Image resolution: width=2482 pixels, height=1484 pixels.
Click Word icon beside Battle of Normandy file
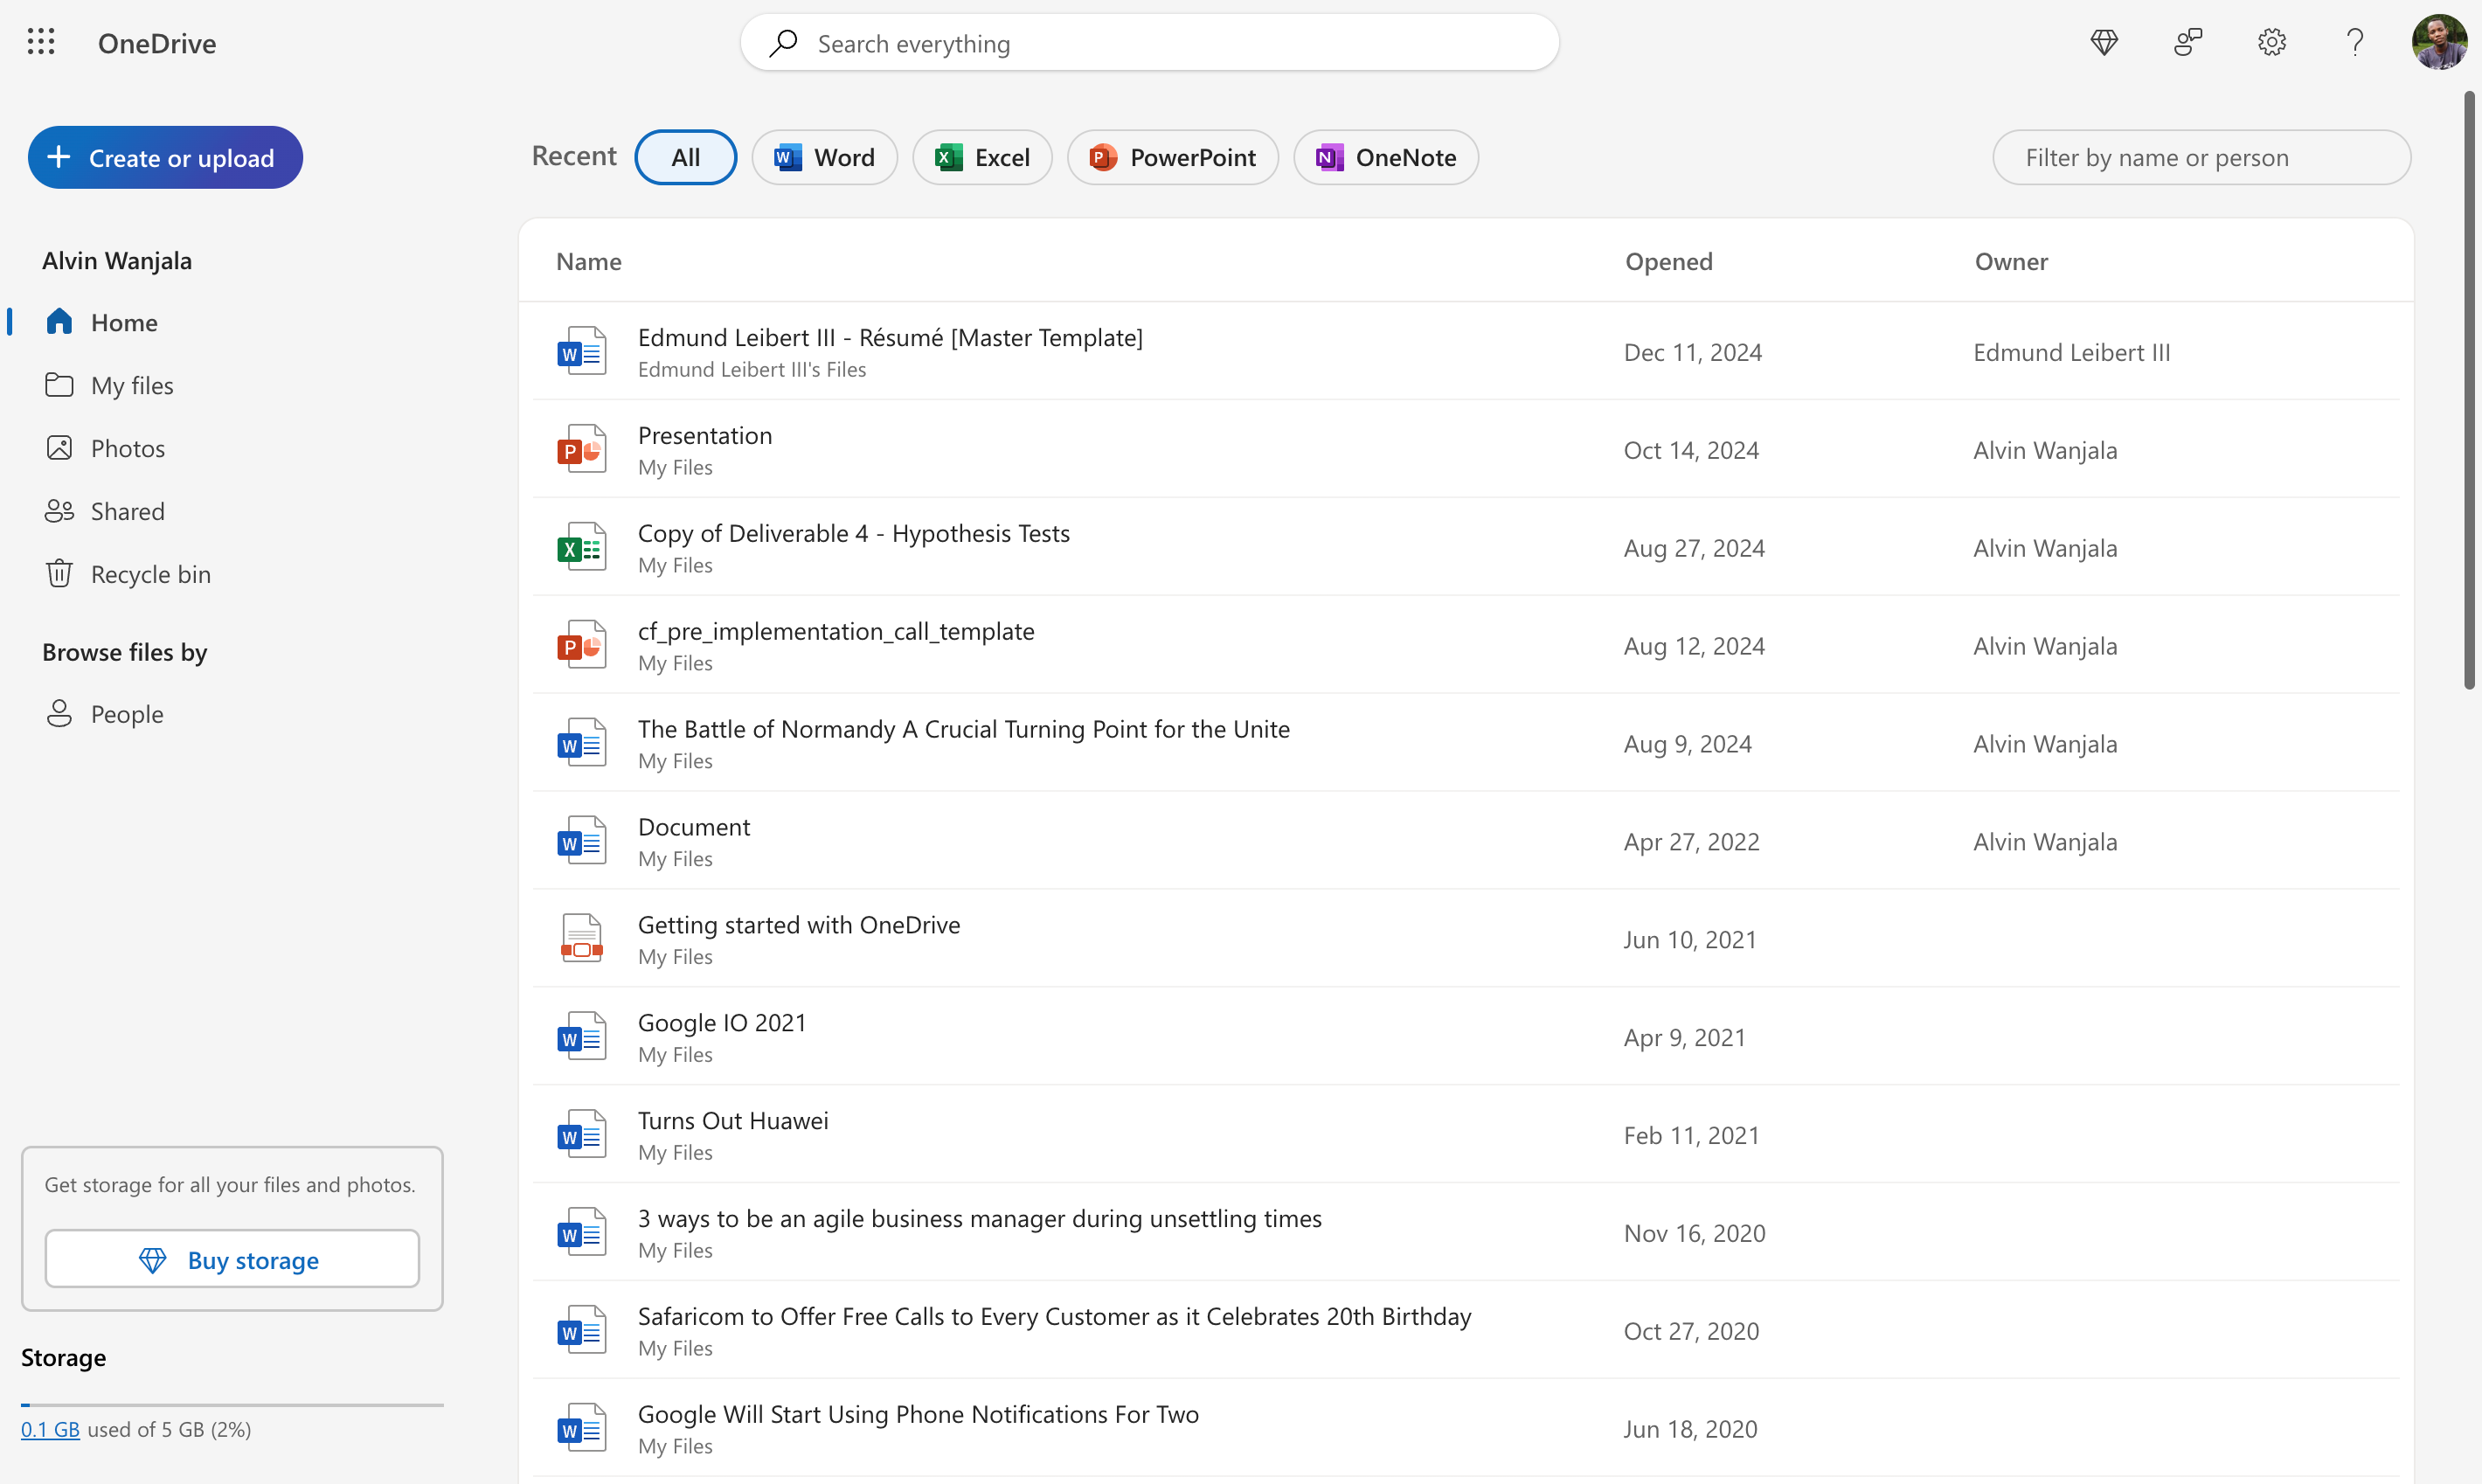coord(582,743)
